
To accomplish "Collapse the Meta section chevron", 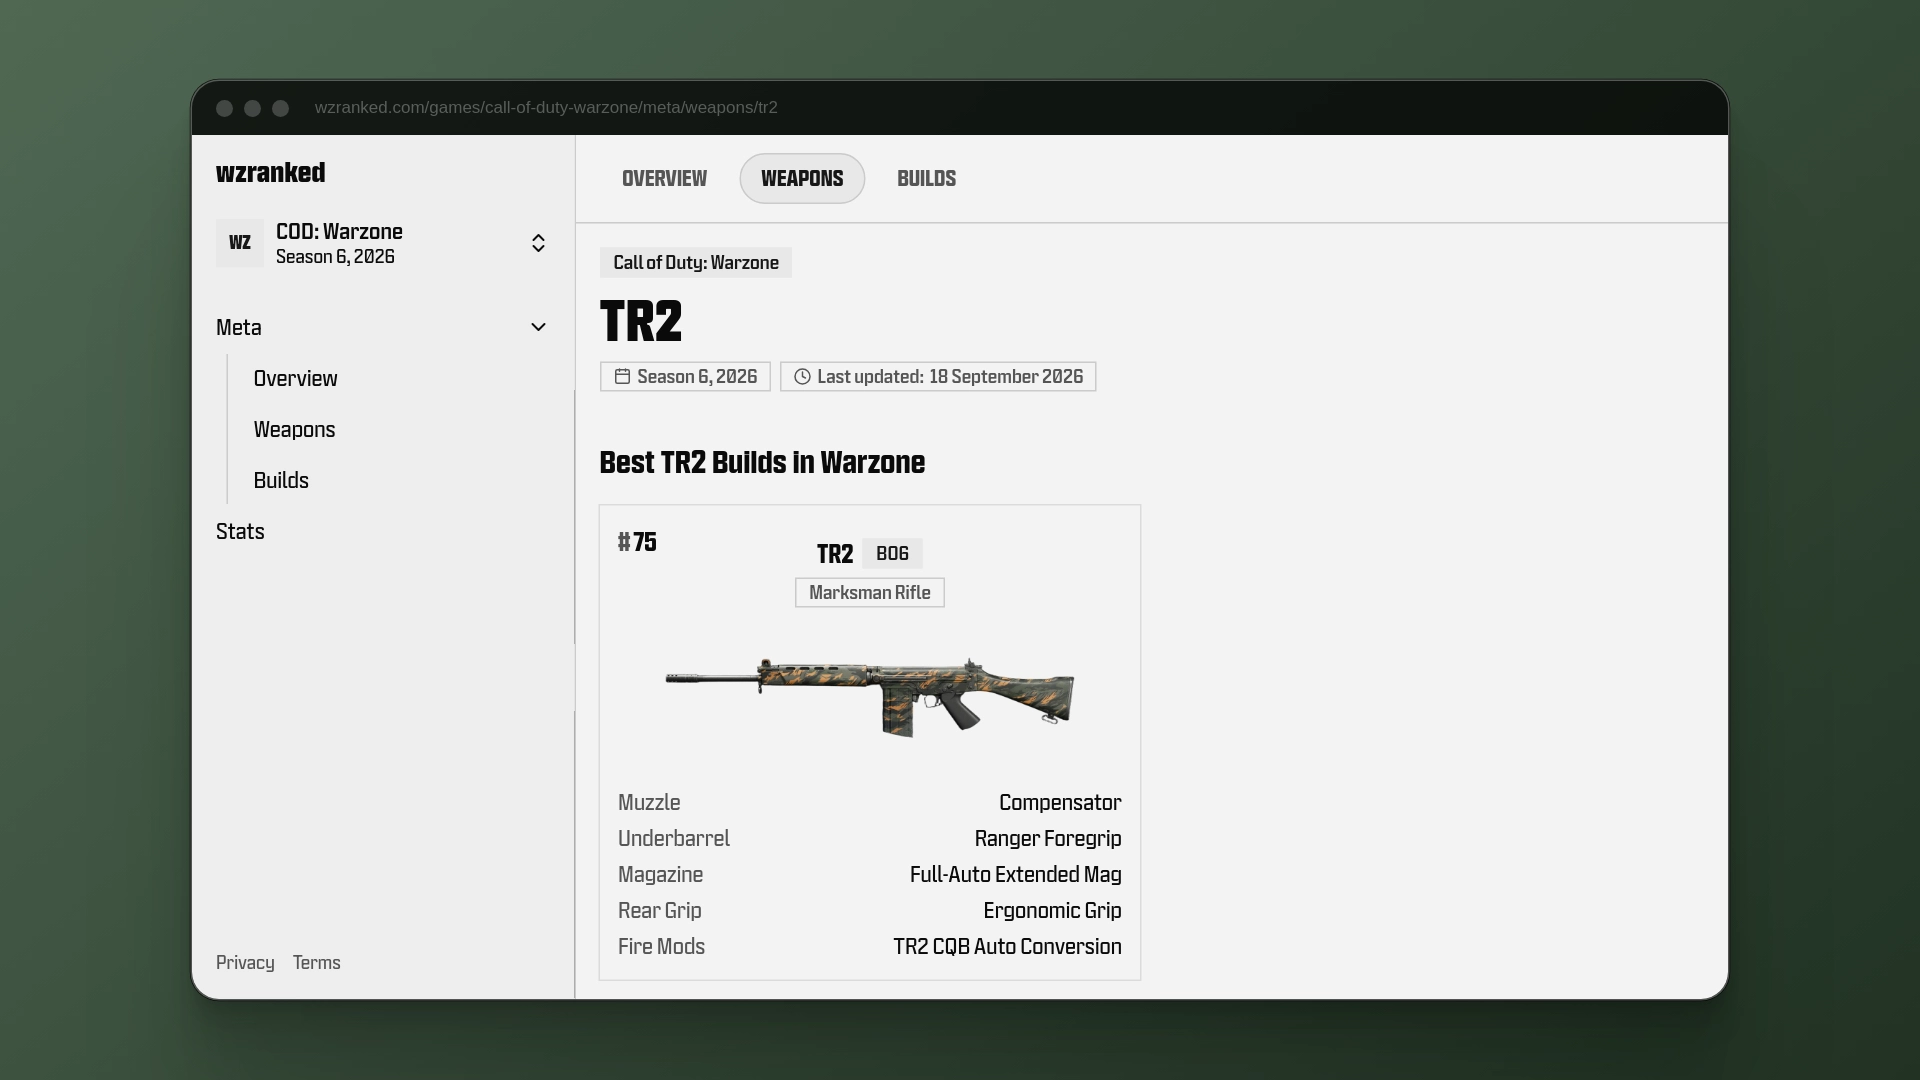I will click(x=538, y=327).
